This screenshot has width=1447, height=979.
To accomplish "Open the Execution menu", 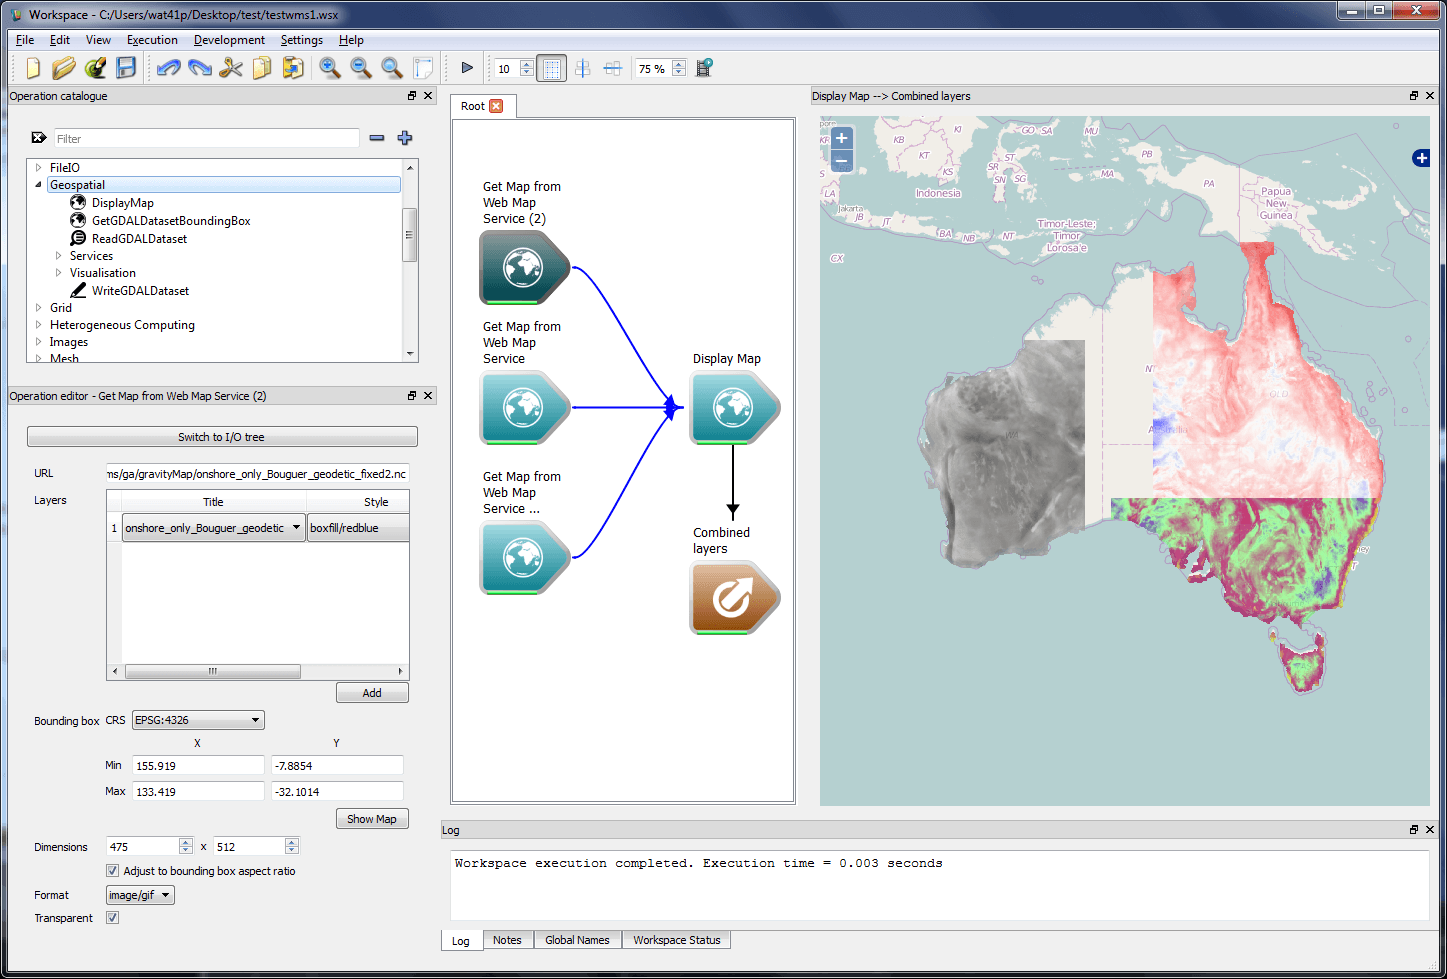I will [x=152, y=40].
